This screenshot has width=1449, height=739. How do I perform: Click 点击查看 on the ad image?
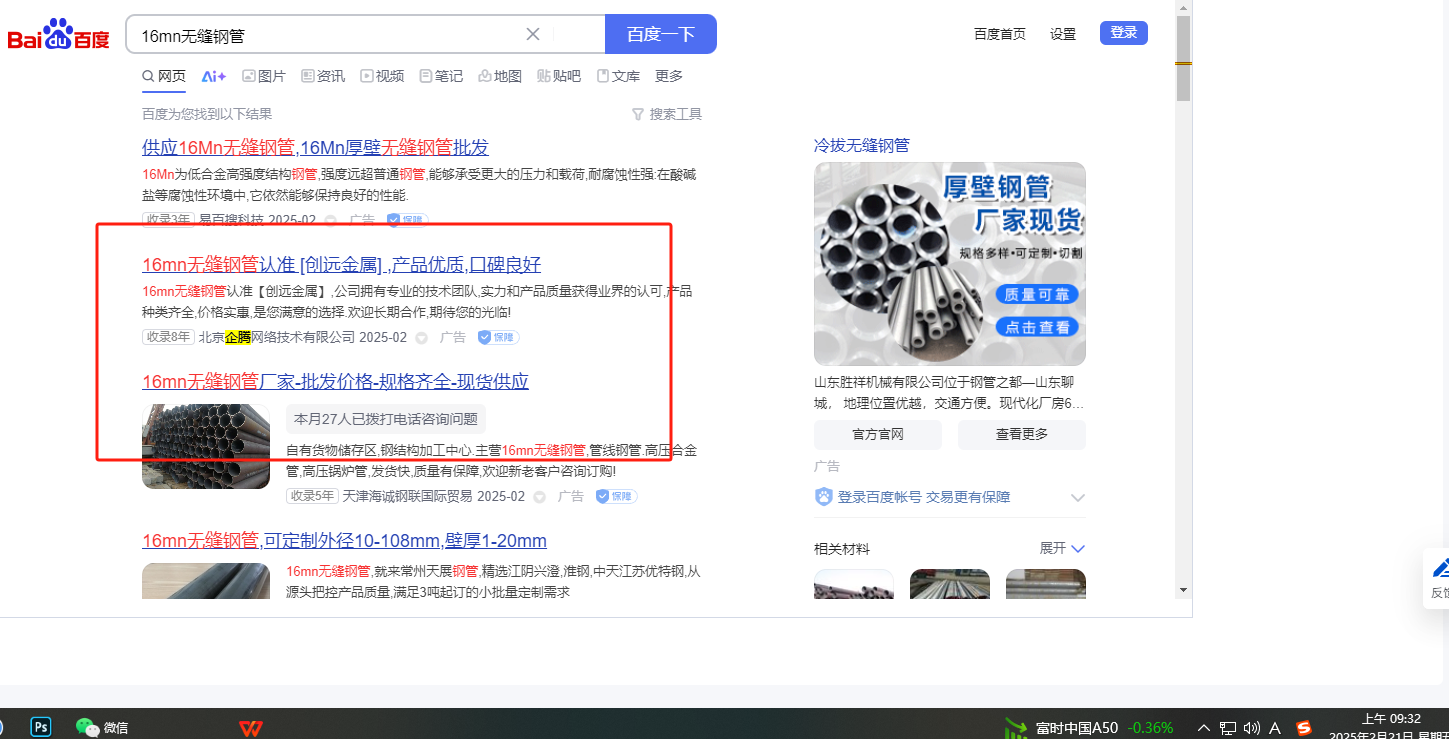tap(1037, 327)
